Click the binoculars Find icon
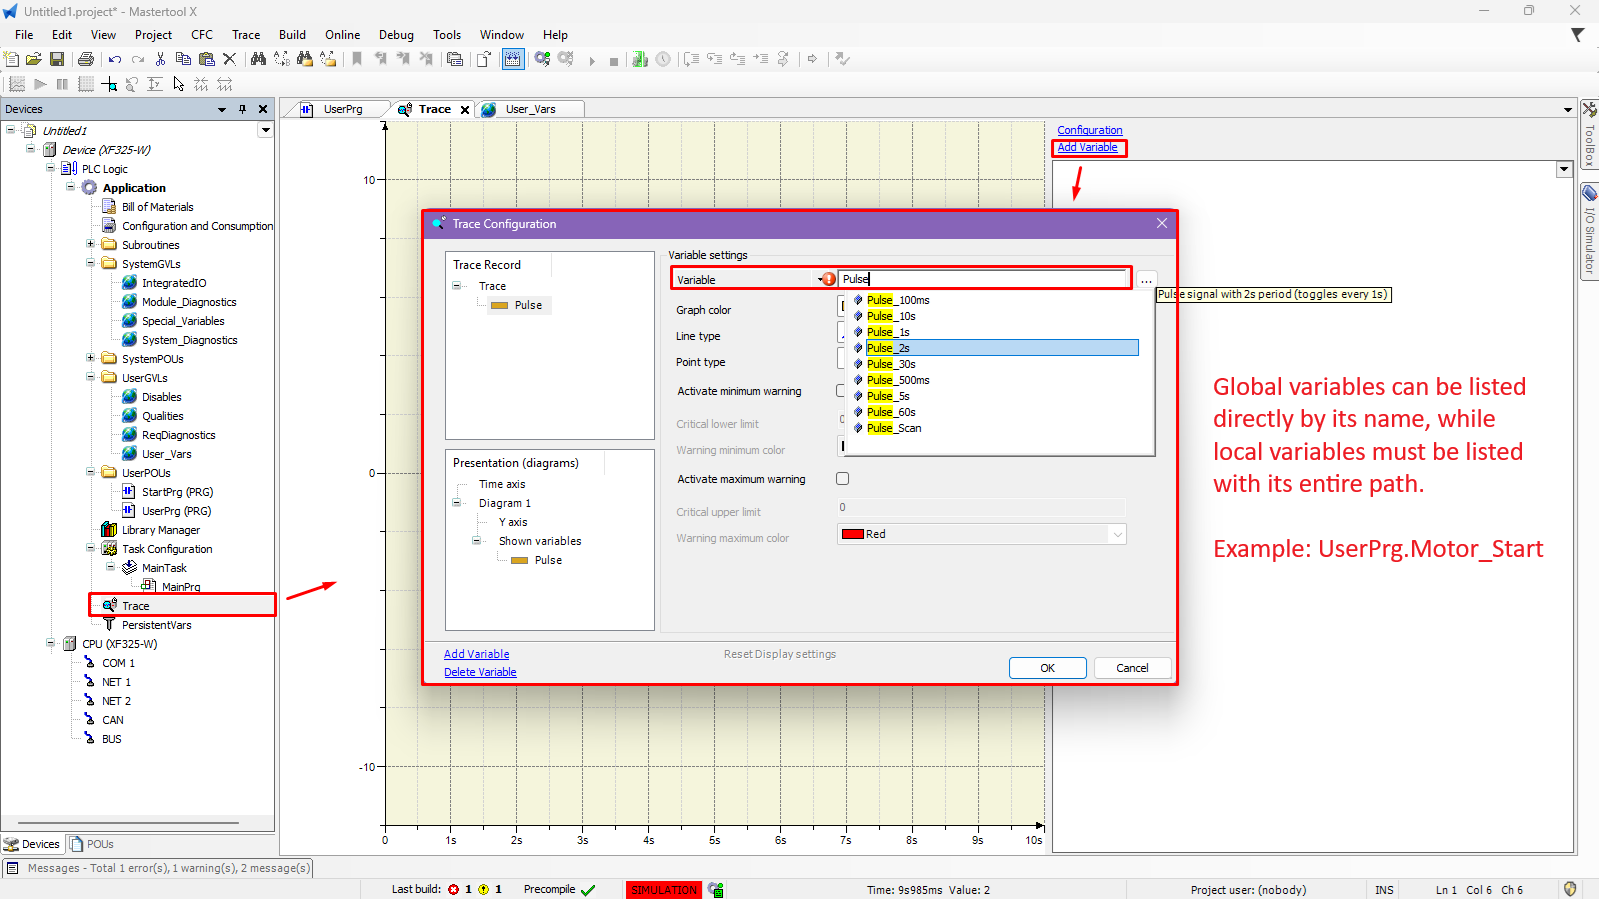 [x=258, y=60]
